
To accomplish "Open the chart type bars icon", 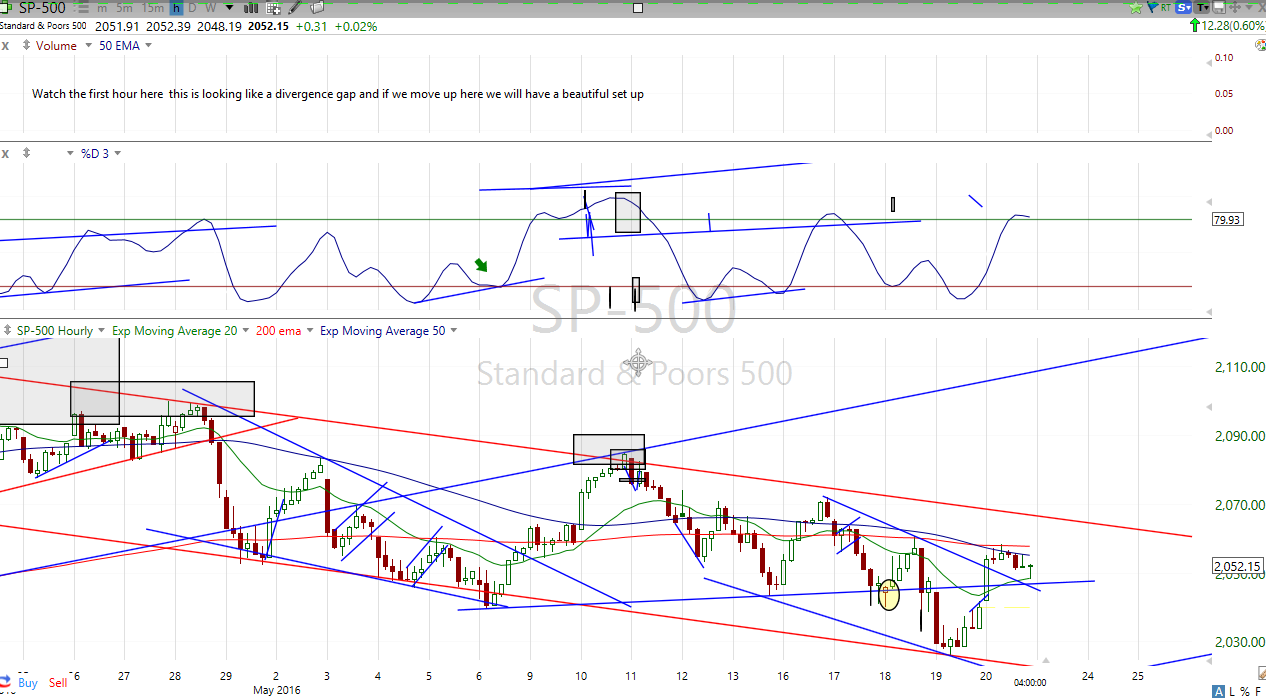I will 251,8.
